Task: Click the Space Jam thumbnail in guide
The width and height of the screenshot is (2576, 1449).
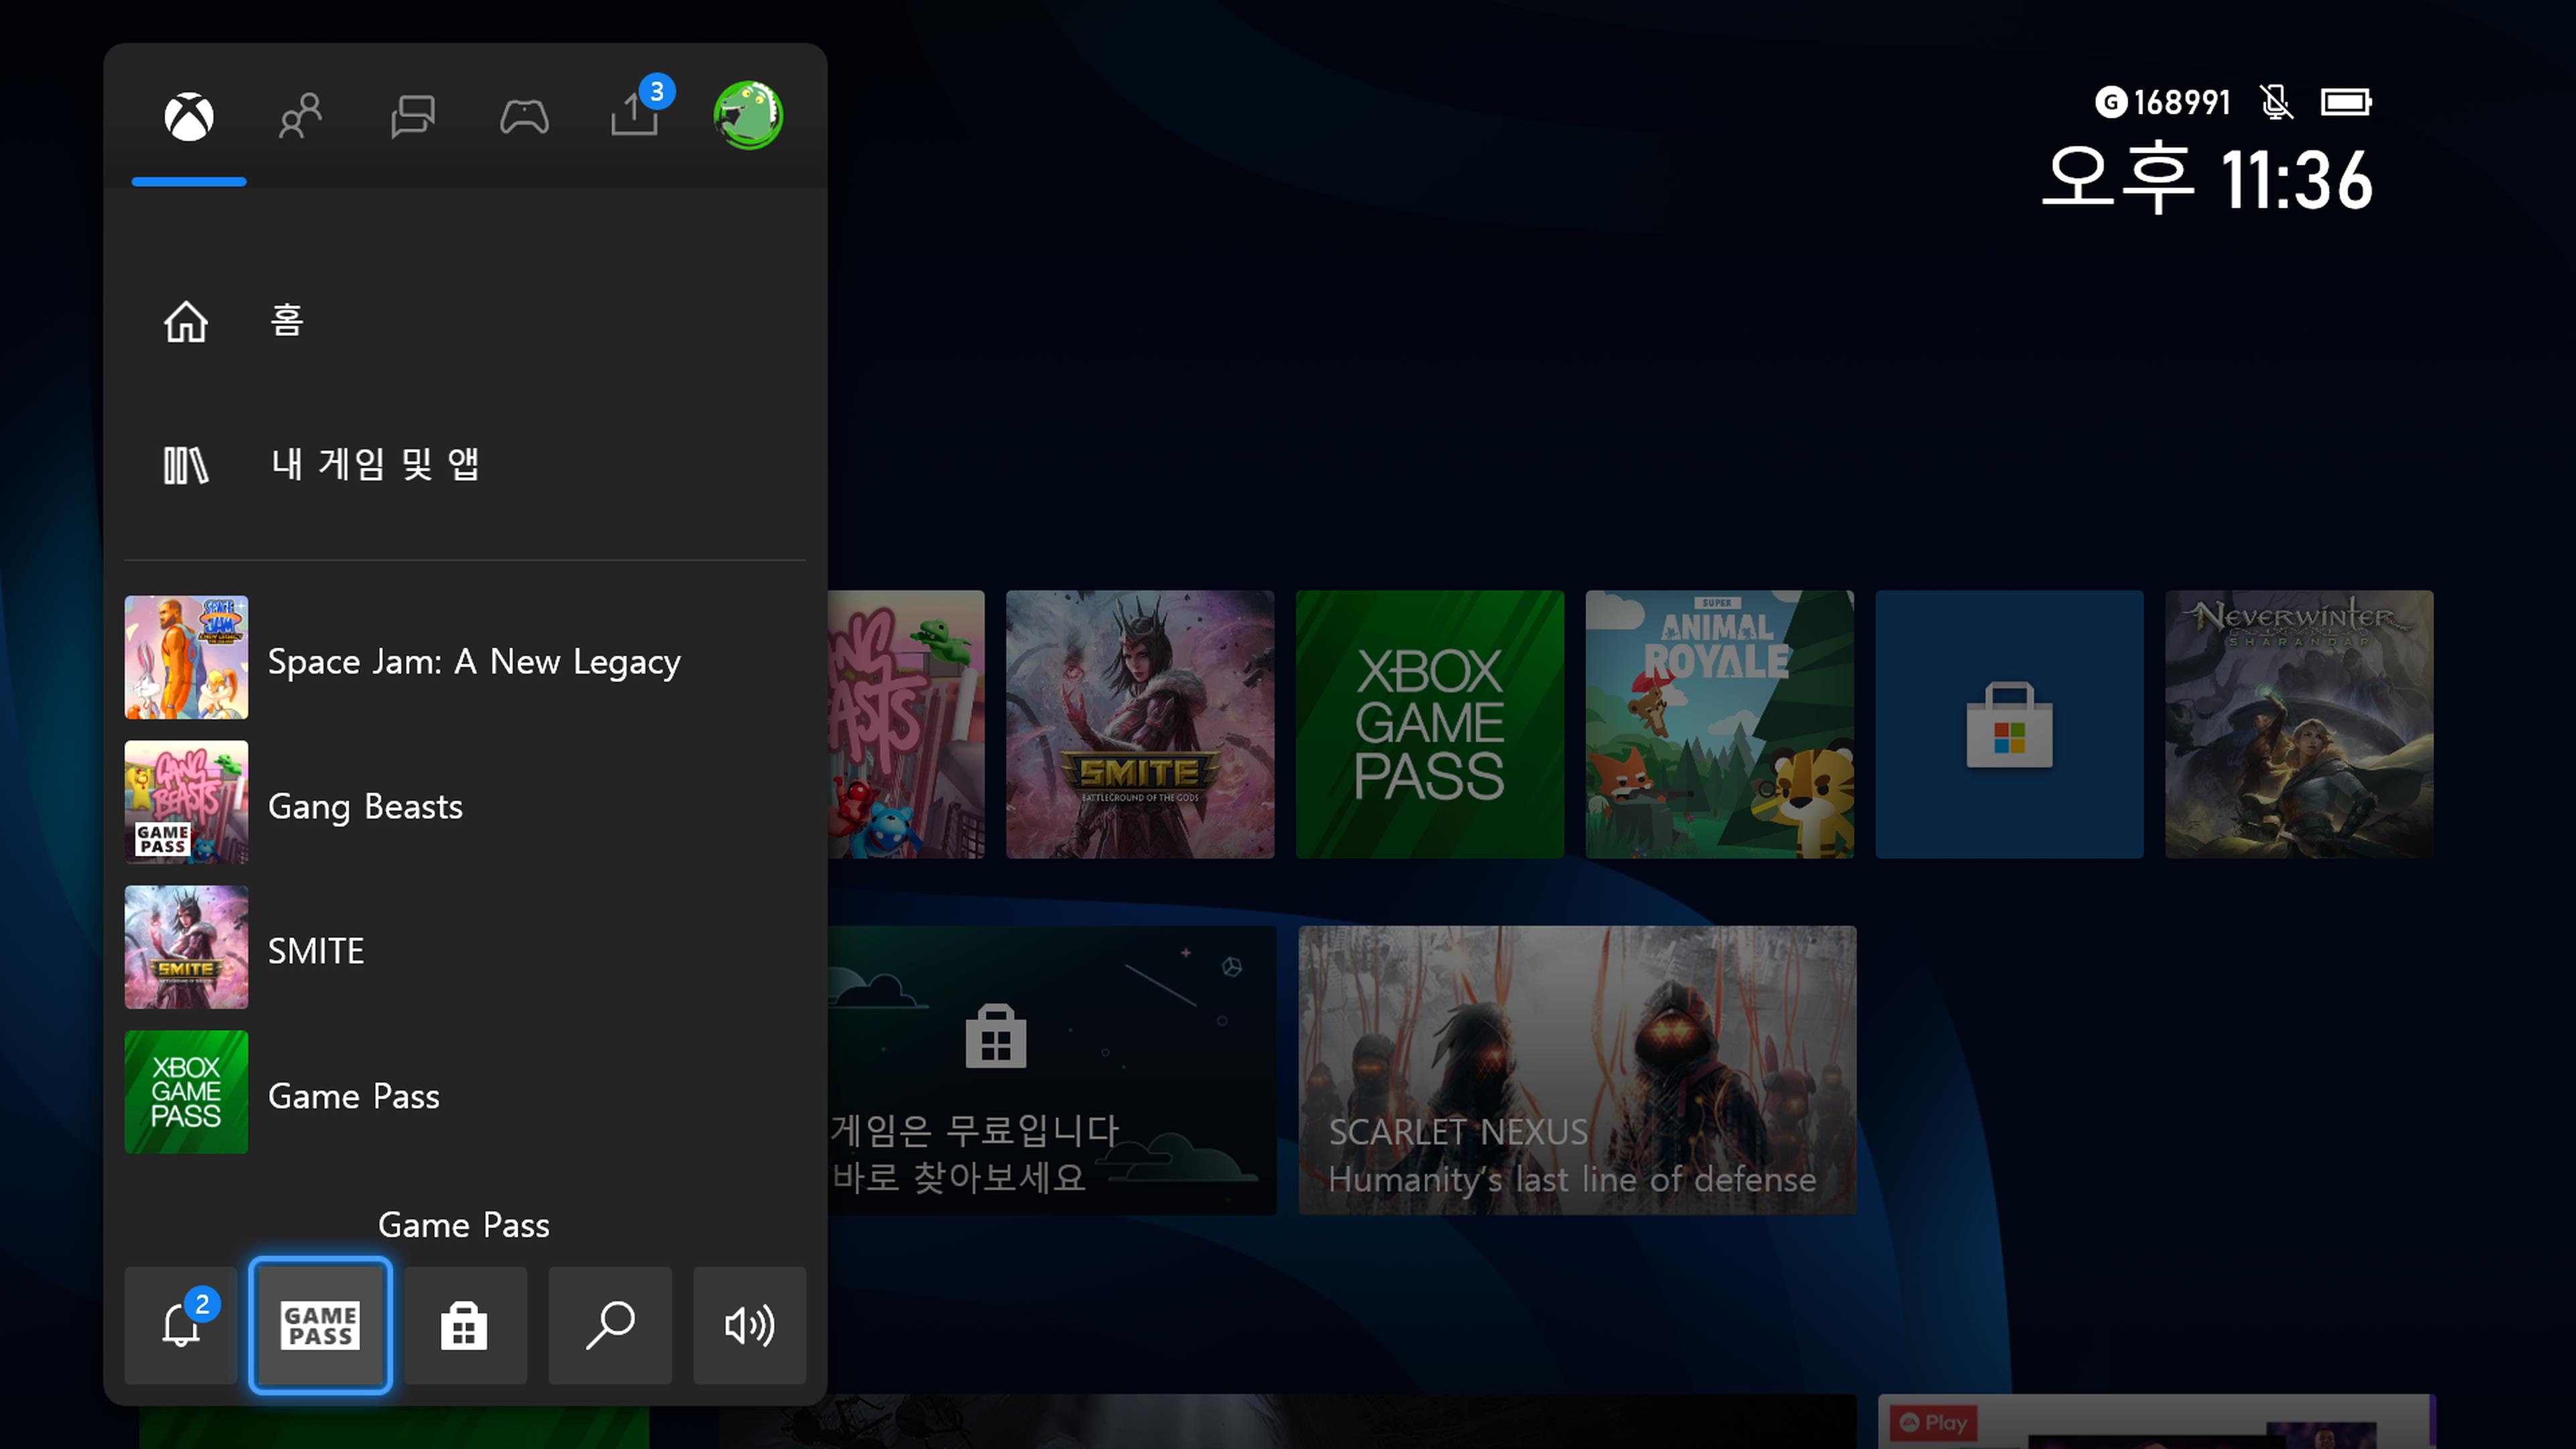Action: (x=186, y=658)
